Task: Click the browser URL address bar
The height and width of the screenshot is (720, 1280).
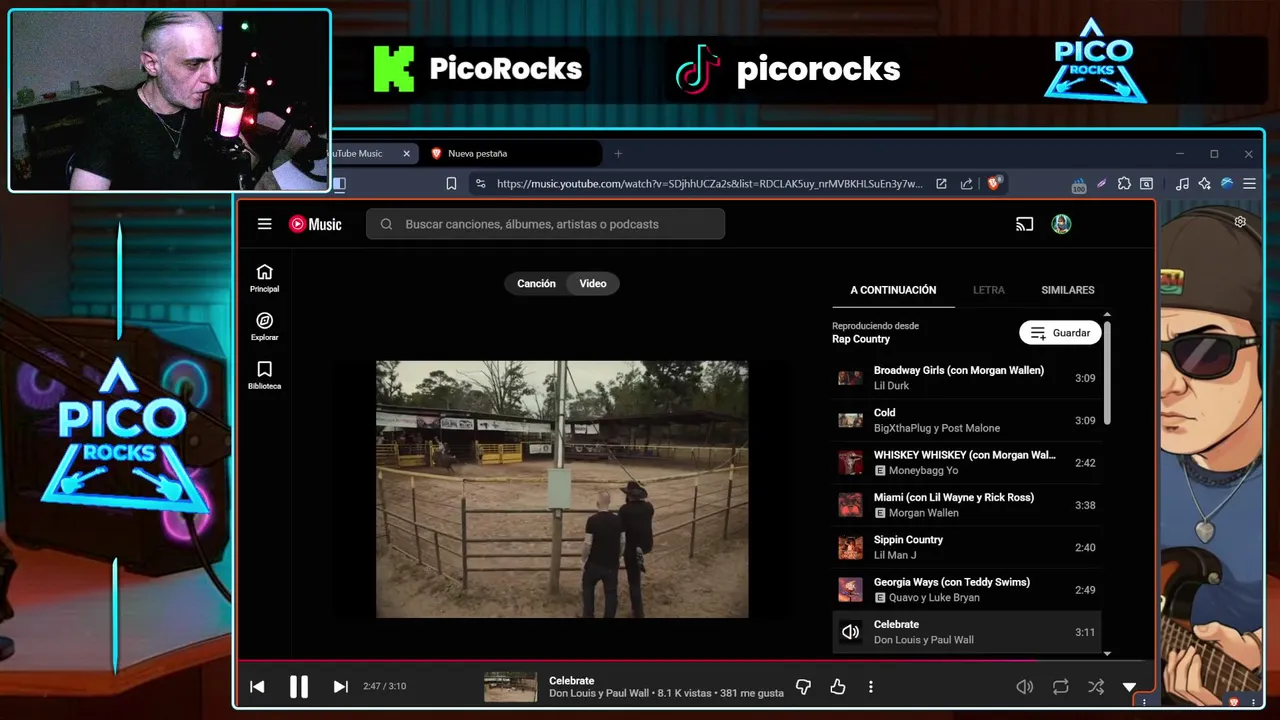Action: [709, 184]
